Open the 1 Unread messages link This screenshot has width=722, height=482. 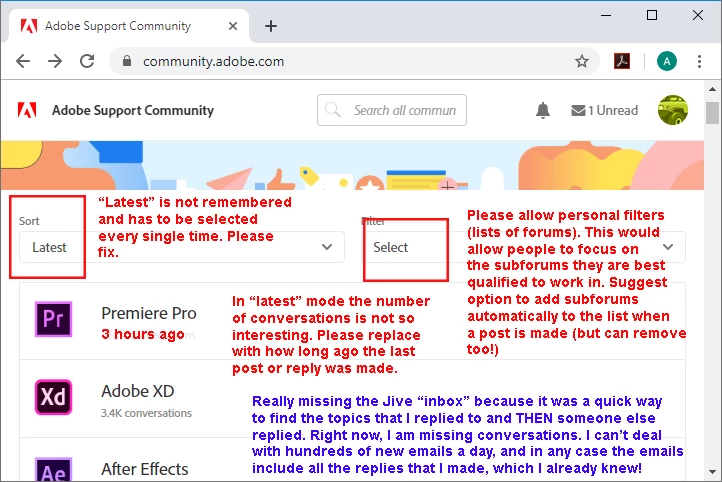[x=604, y=110]
